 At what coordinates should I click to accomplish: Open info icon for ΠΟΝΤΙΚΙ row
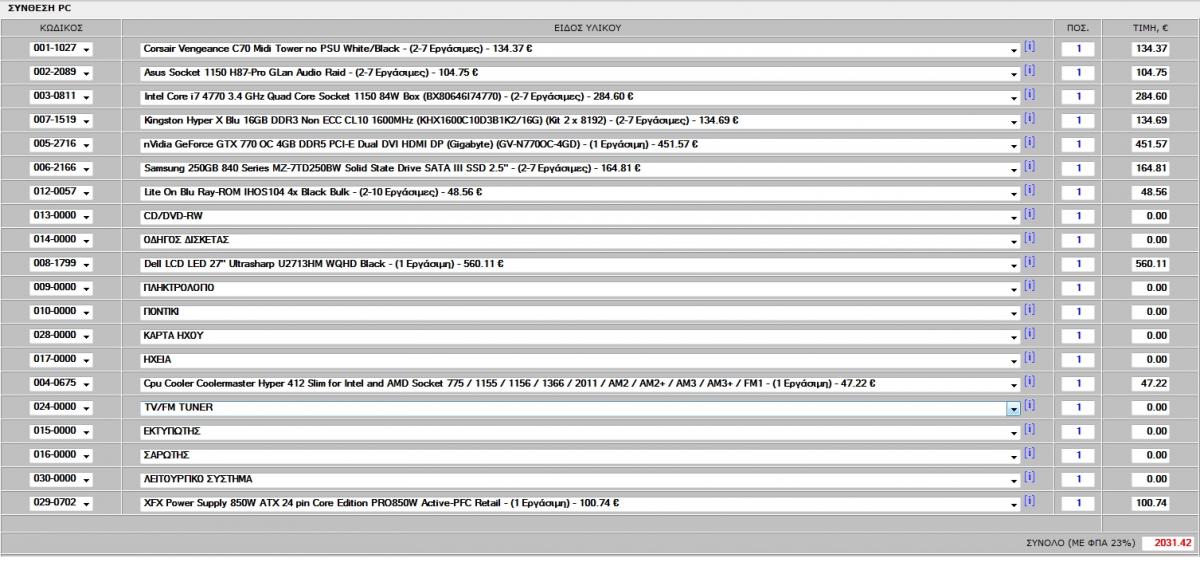click(1030, 311)
